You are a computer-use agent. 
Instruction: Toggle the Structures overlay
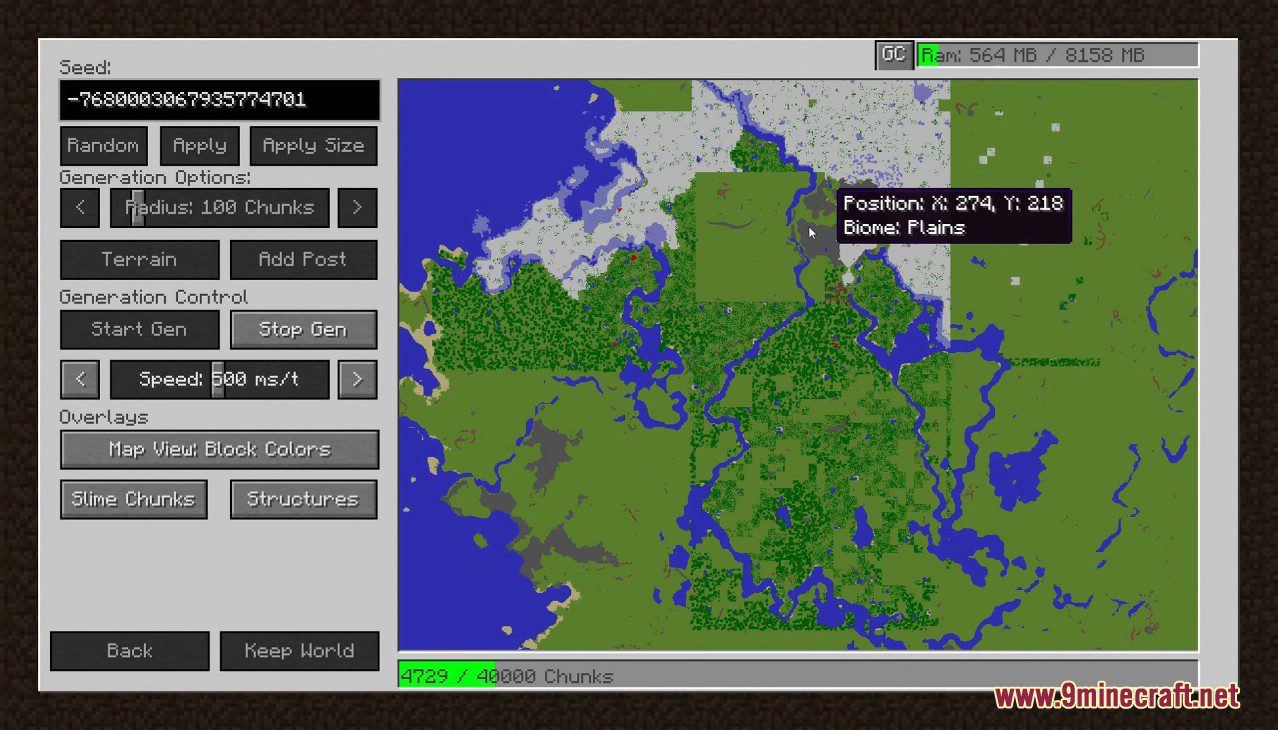[304, 500]
